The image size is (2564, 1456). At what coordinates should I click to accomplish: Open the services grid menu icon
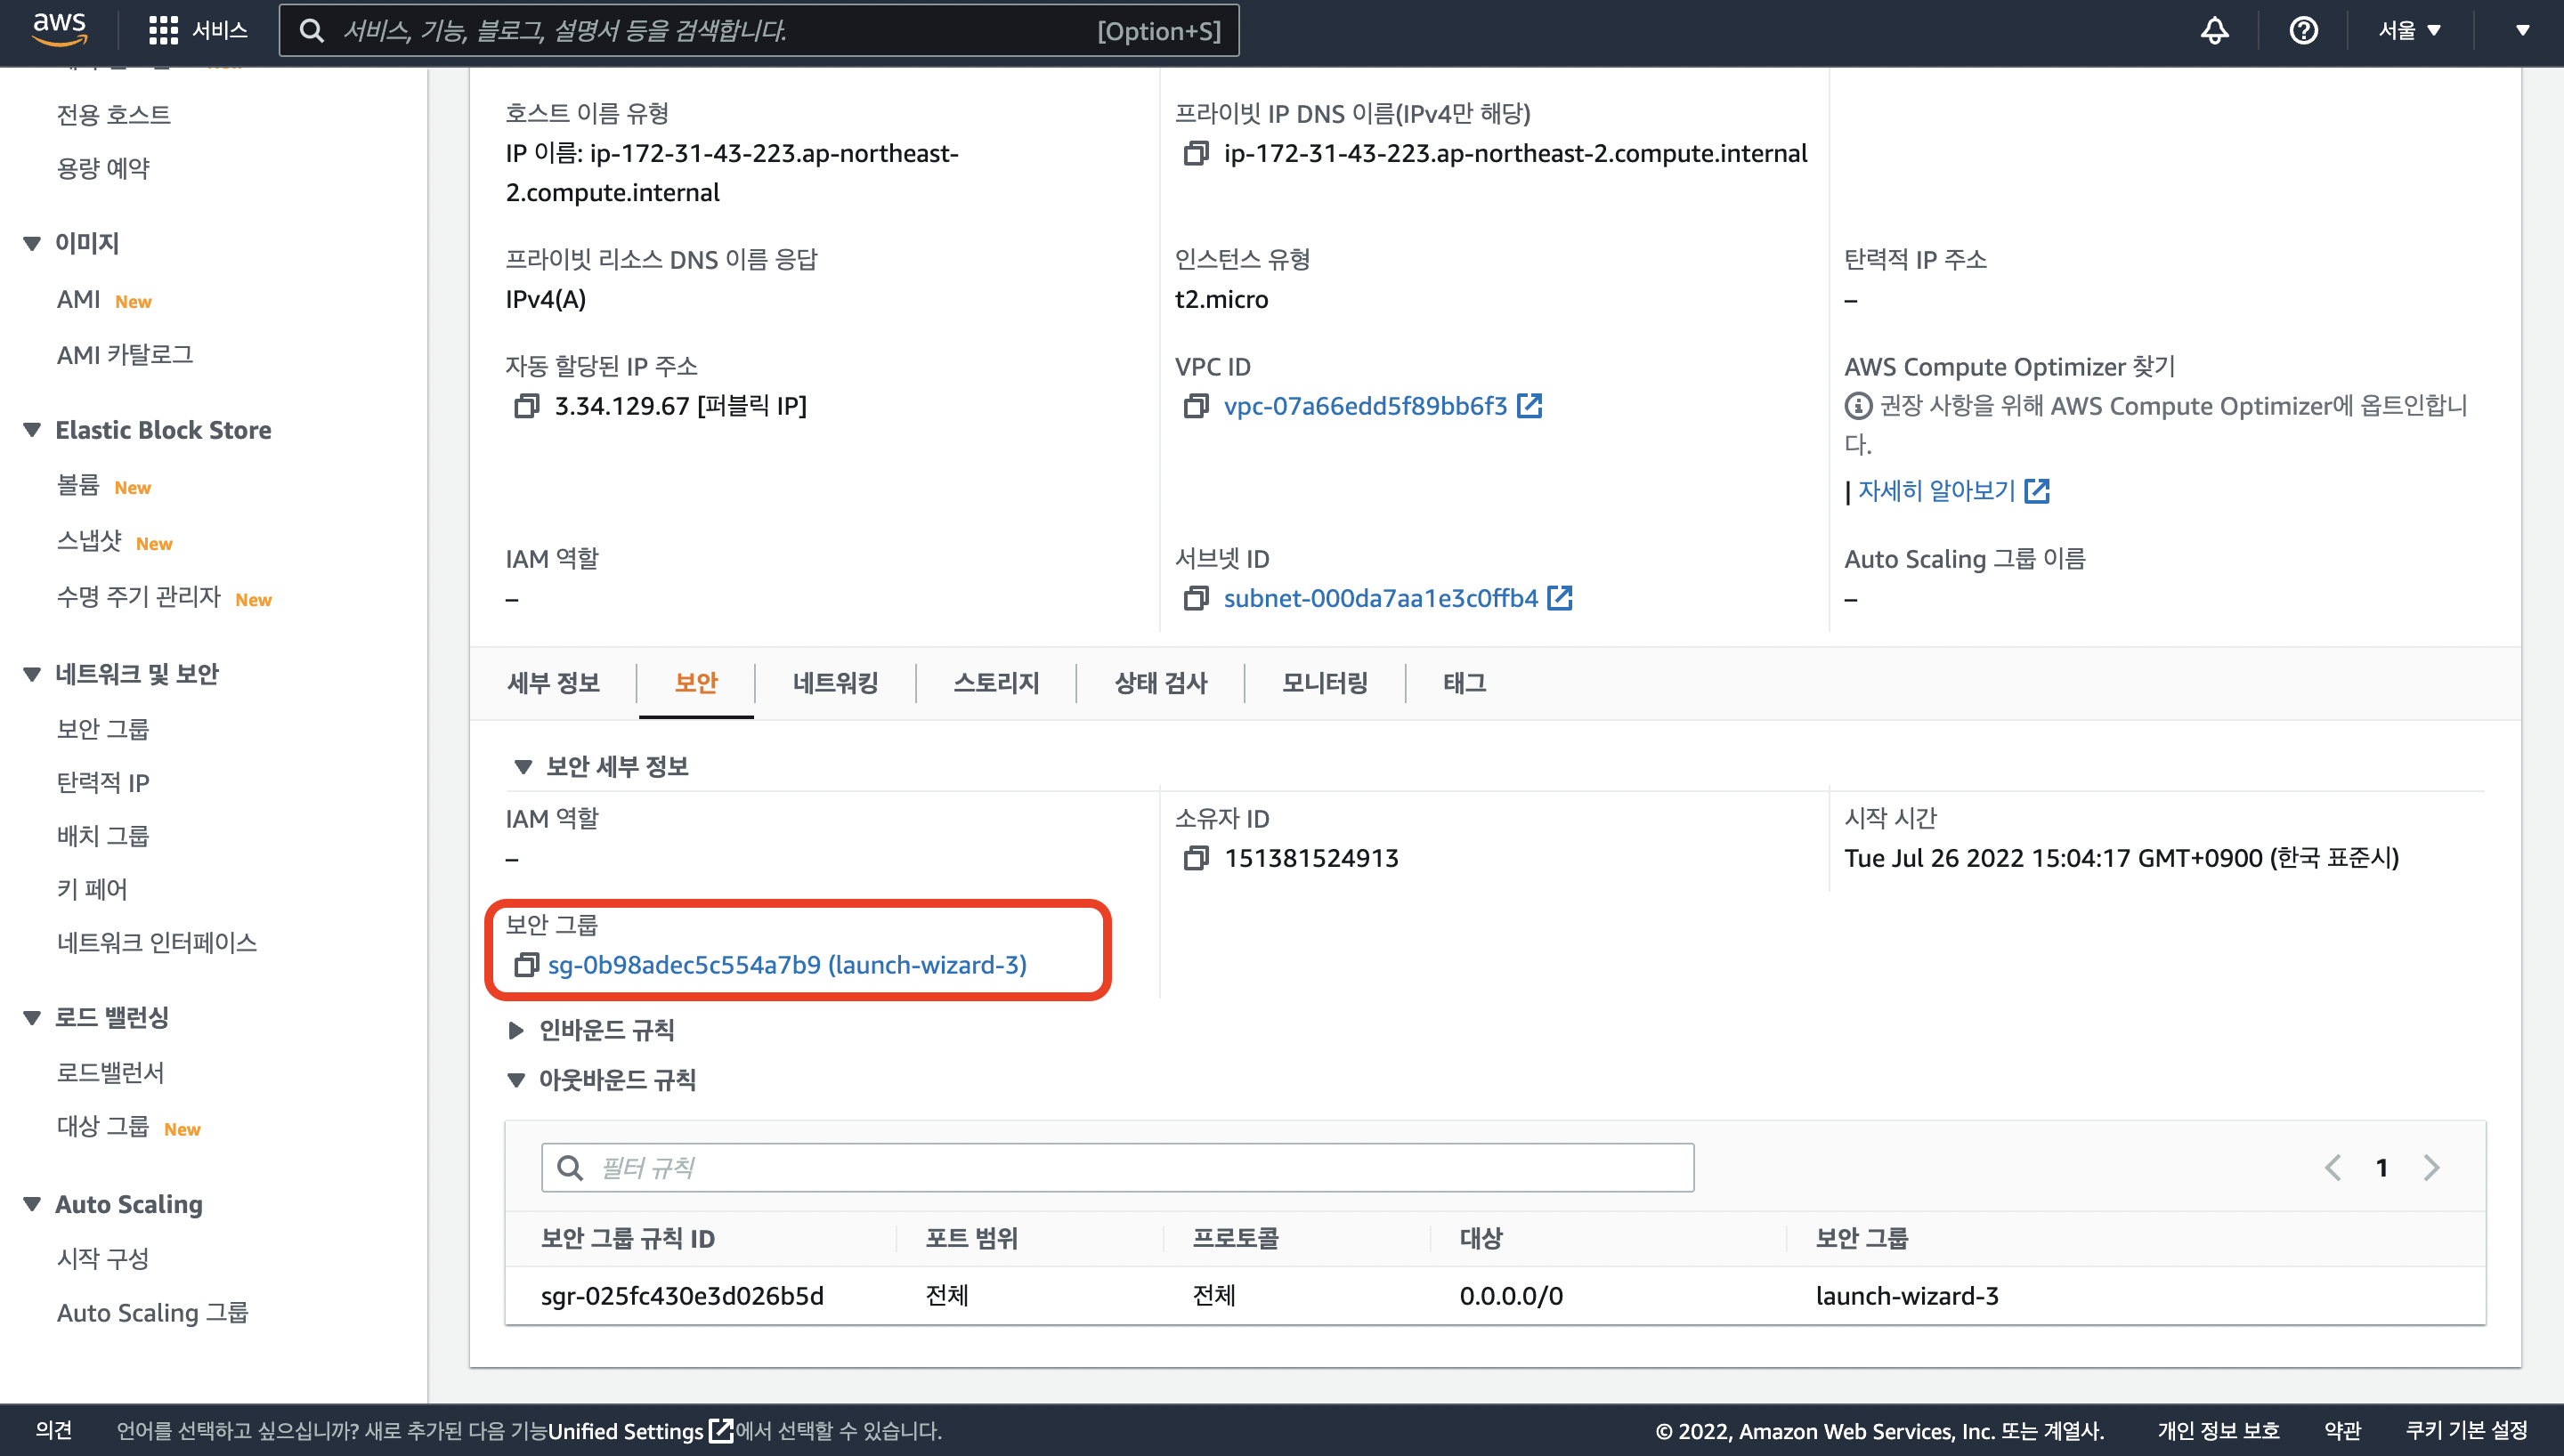(163, 30)
